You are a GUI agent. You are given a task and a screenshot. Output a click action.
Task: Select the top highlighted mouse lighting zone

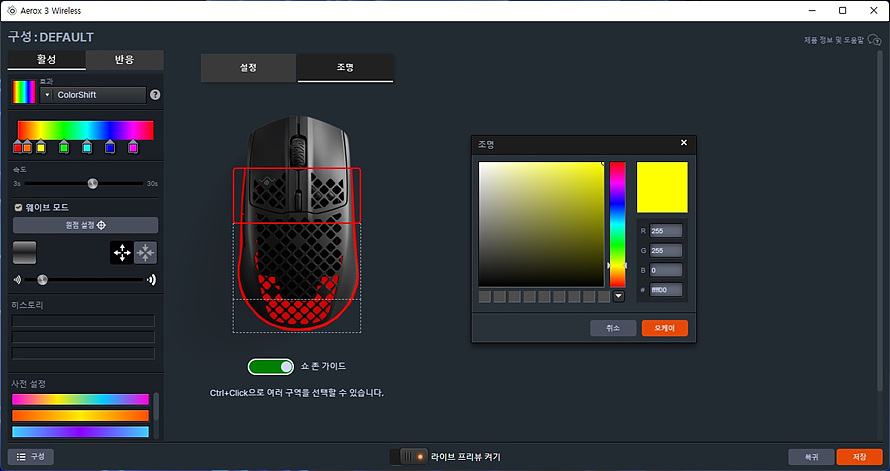tap(297, 195)
